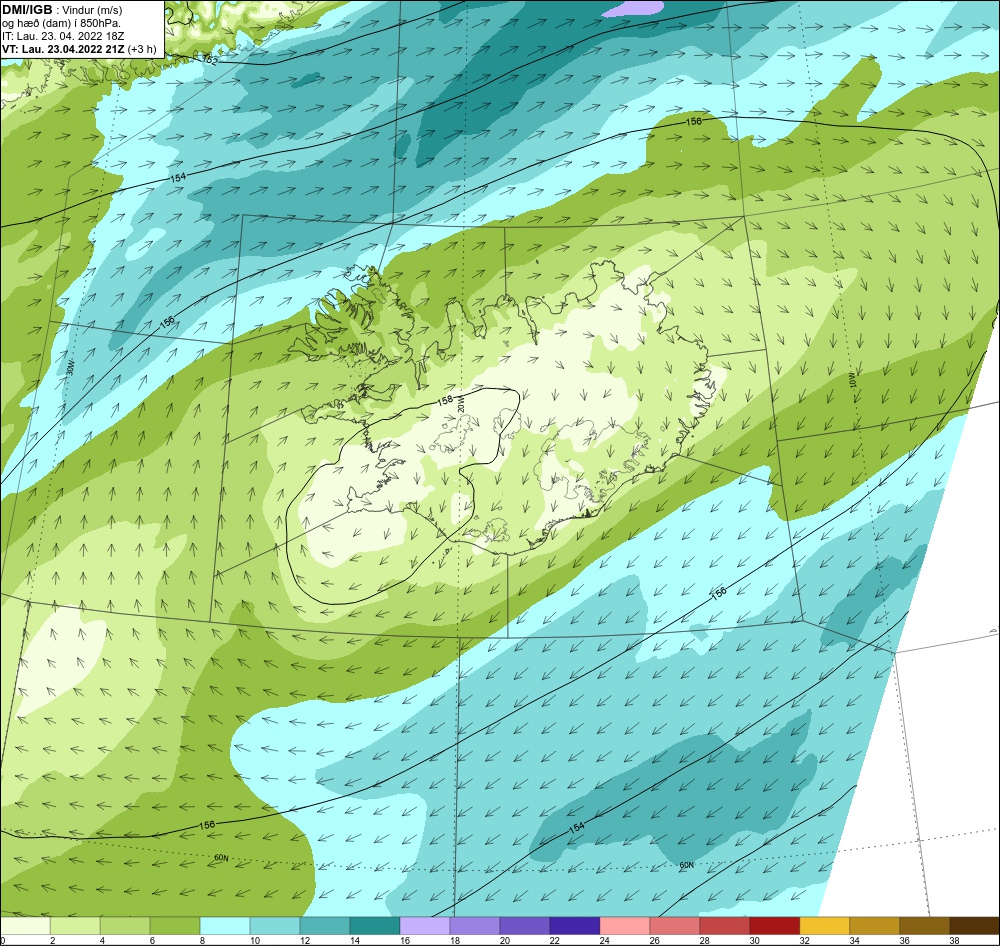Click the purple swatch between 18 and 20

click(x=474, y=926)
